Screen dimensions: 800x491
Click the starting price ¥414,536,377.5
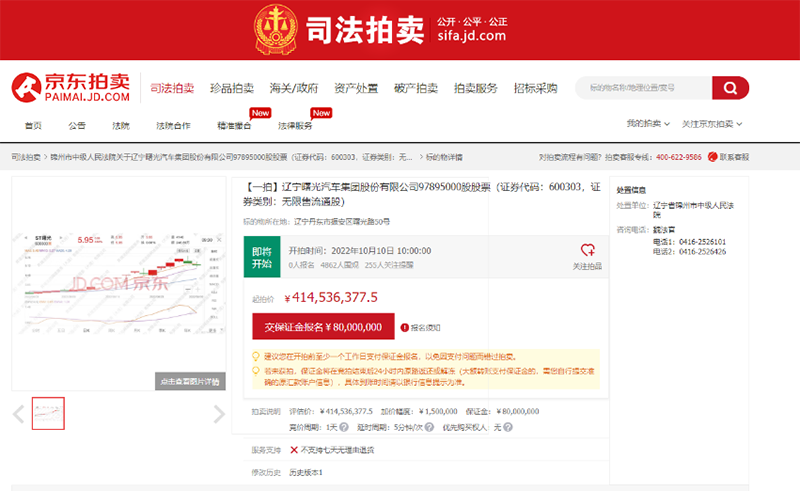pyautogui.click(x=331, y=298)
